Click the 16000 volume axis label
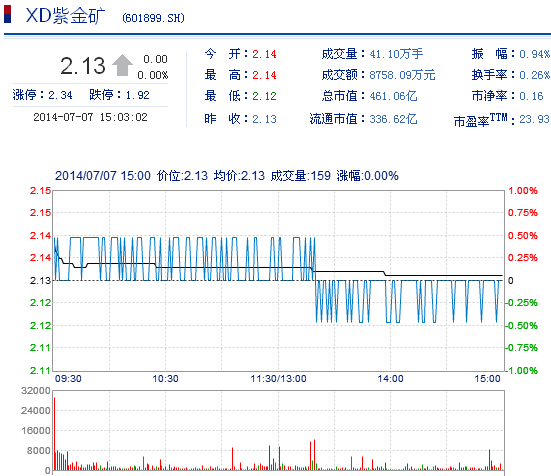This screenshot has width=551, height=476. [36, 431]
